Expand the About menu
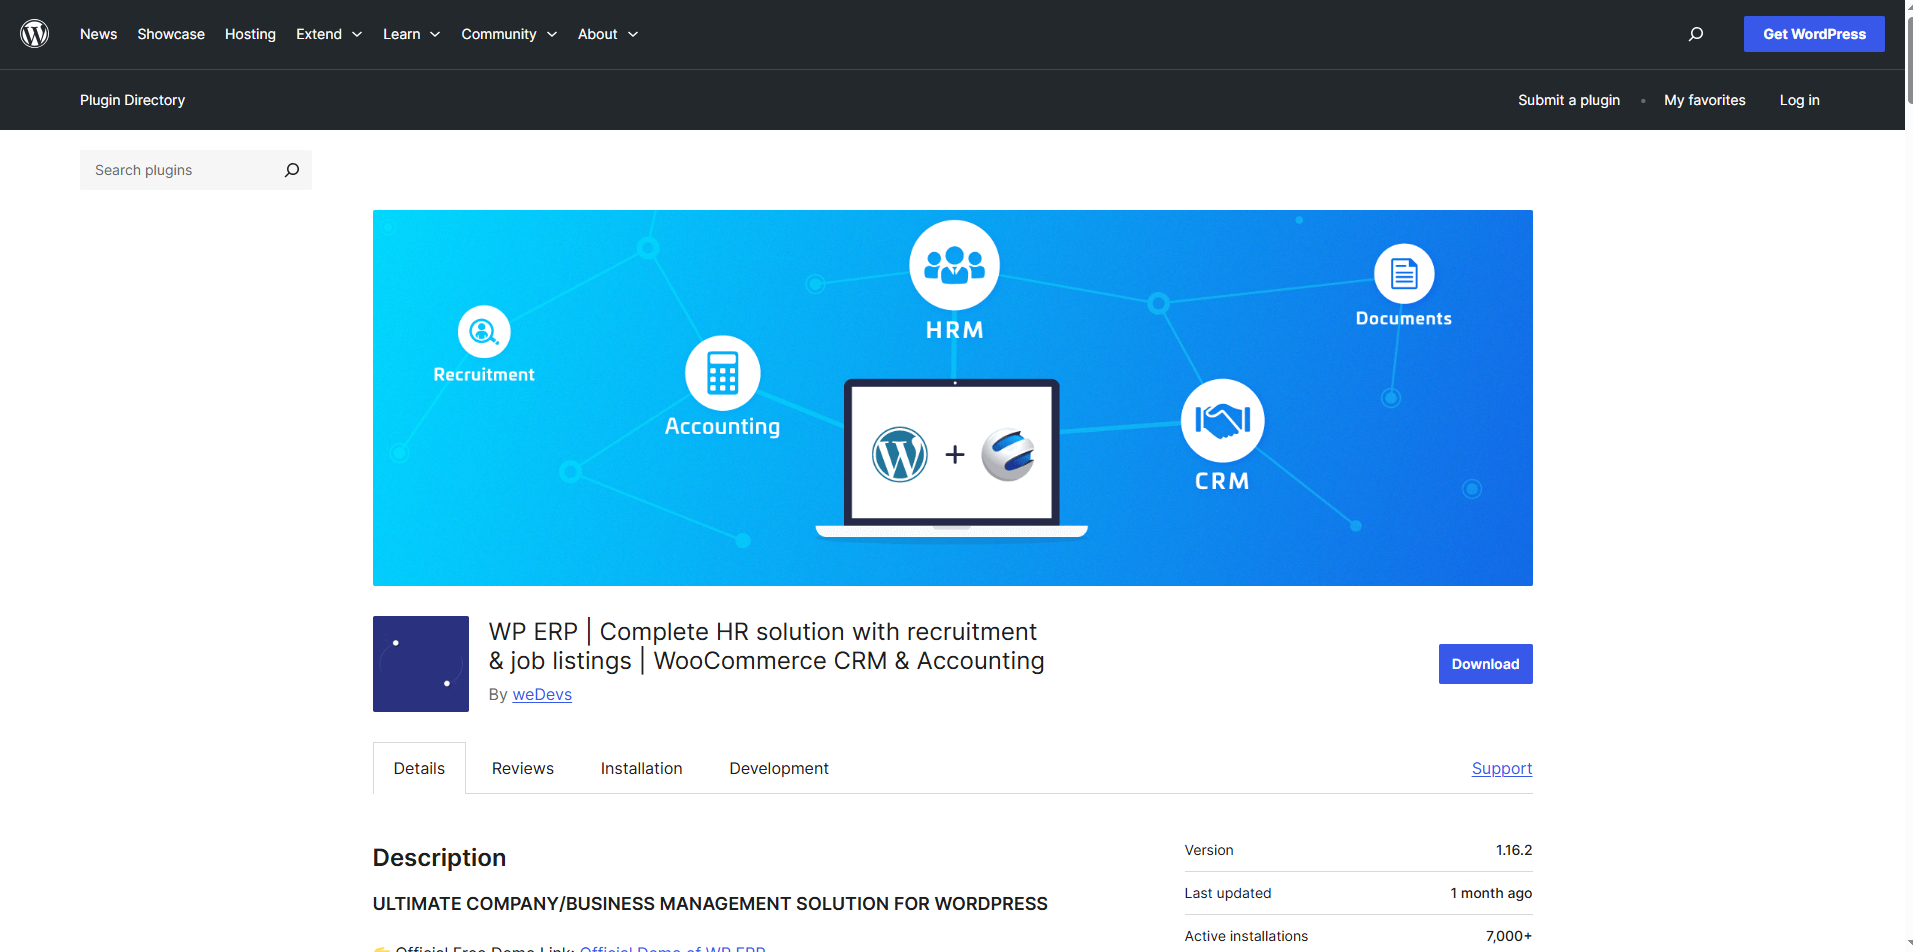This screenshot has height=952, width=1913. pyautogui.click(x=607, y=34)
